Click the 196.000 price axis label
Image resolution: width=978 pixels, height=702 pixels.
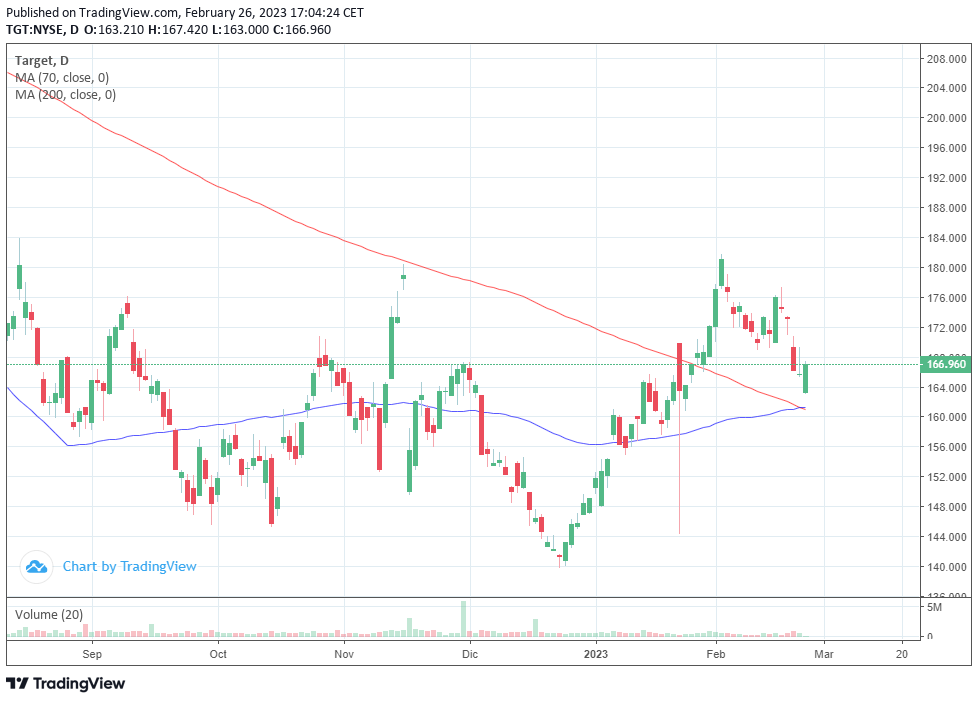946,148
